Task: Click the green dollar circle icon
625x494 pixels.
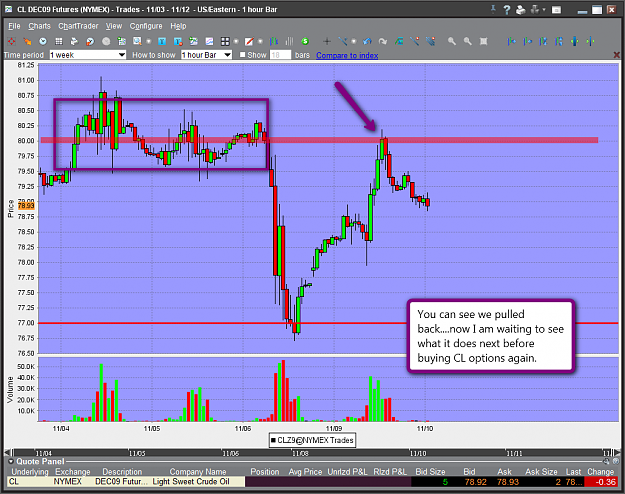Action: click(305, 41)
